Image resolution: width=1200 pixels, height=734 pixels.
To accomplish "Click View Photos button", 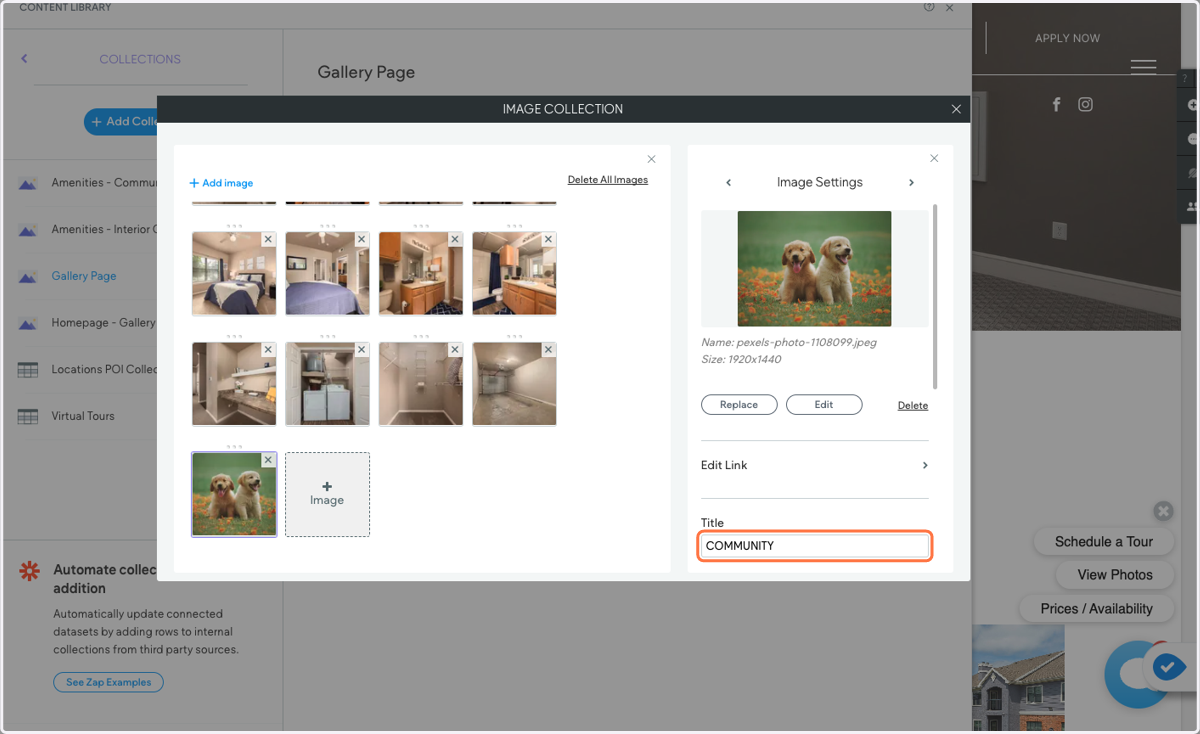I will pos(1115,575).
